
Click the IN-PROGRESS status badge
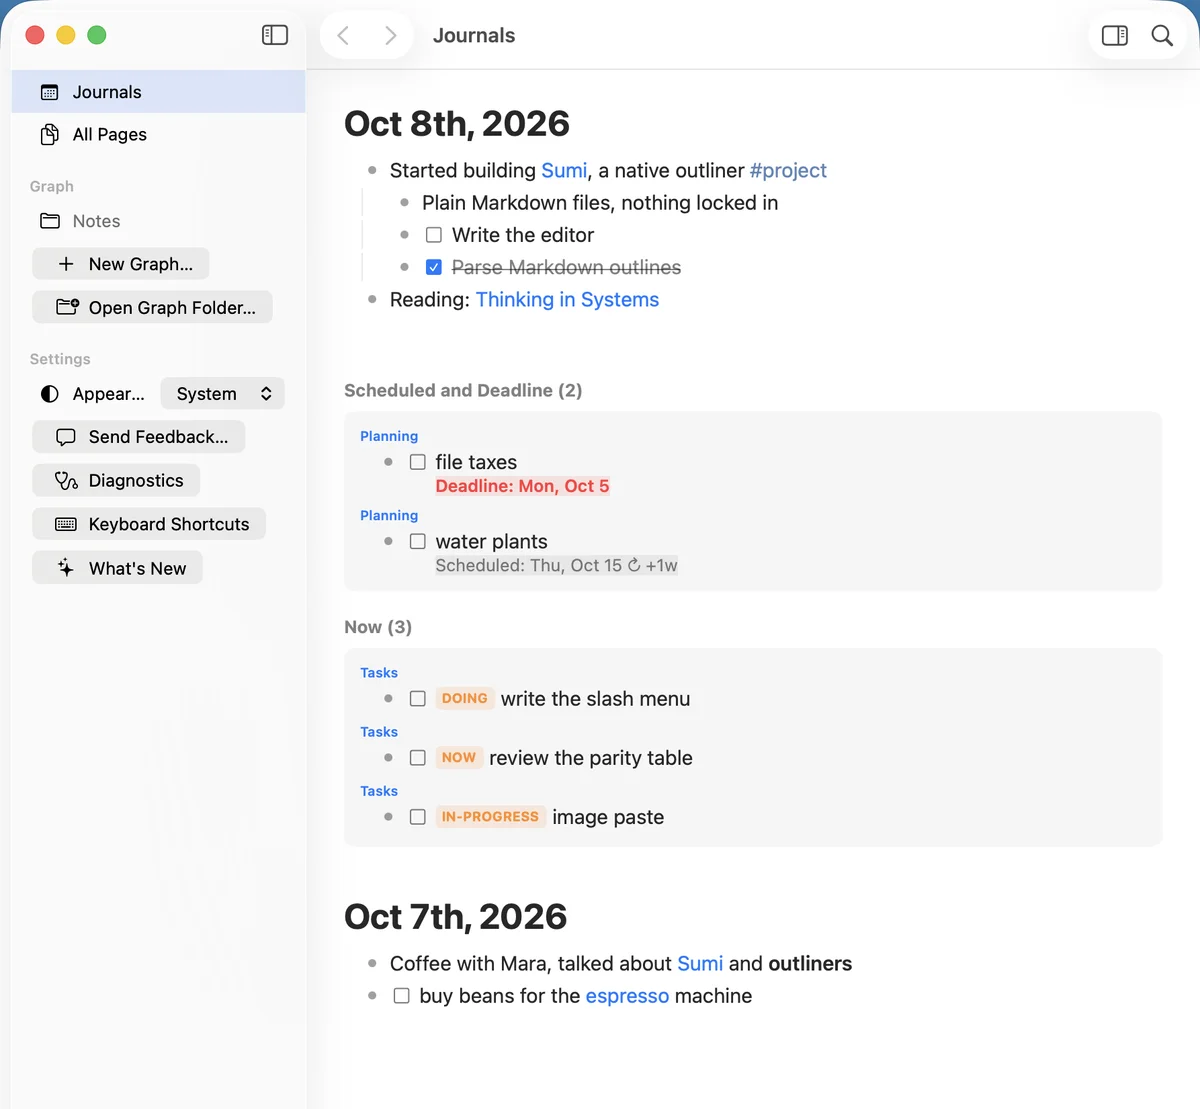tap(490, 817)
